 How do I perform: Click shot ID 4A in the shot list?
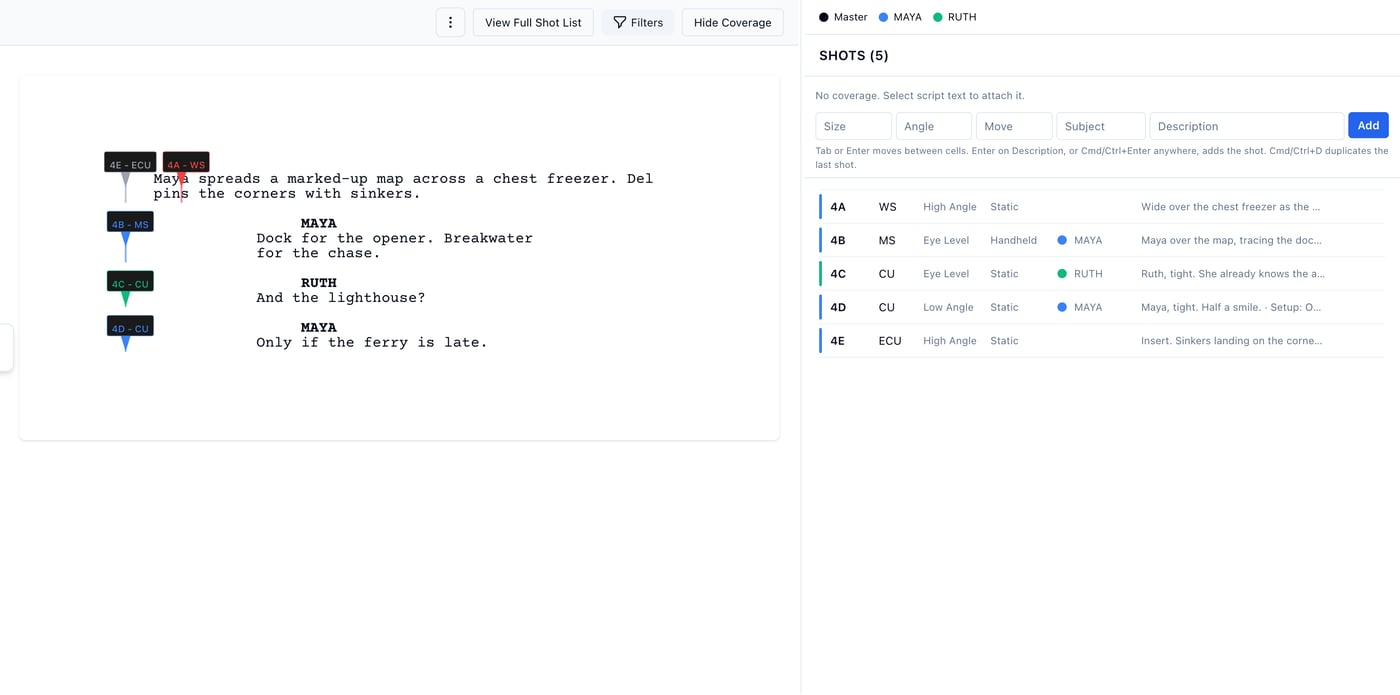point(838,207)
